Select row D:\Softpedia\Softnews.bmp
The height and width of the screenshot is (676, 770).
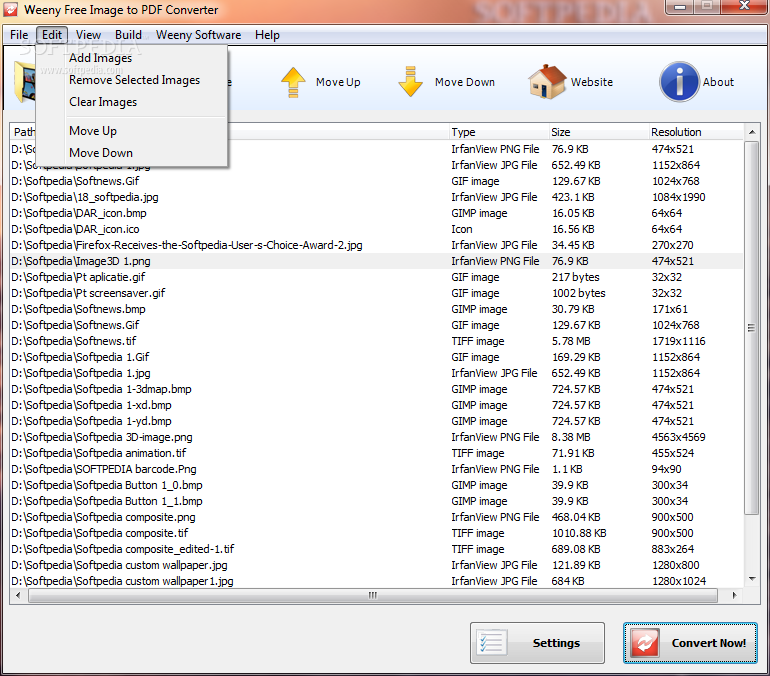coord(377,309)
